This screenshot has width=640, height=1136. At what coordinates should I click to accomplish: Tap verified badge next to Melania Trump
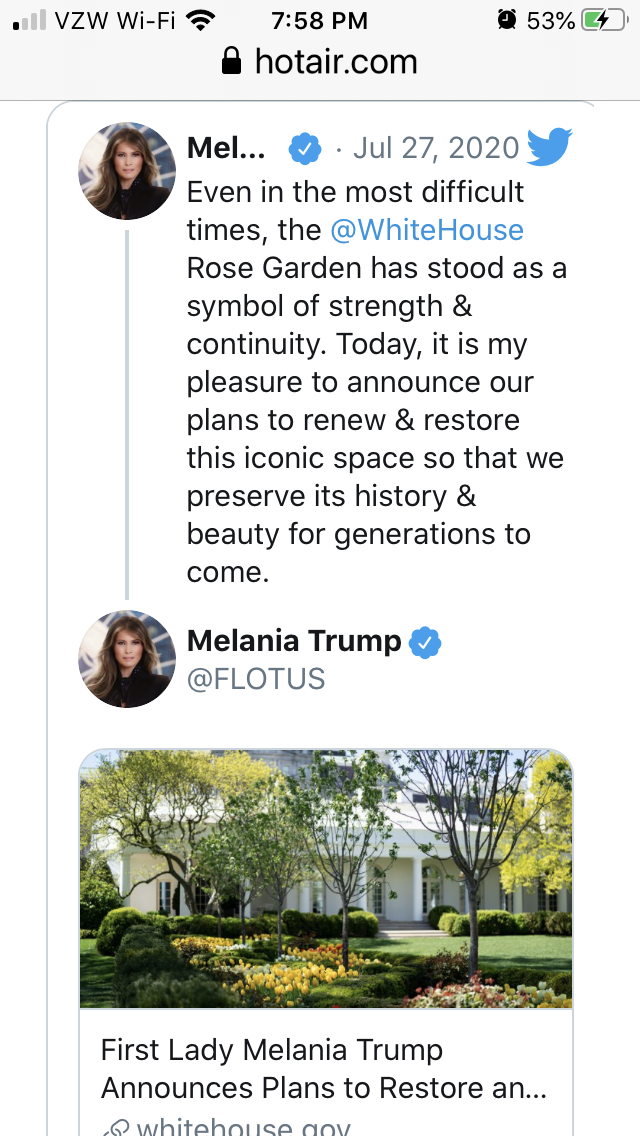426,642
